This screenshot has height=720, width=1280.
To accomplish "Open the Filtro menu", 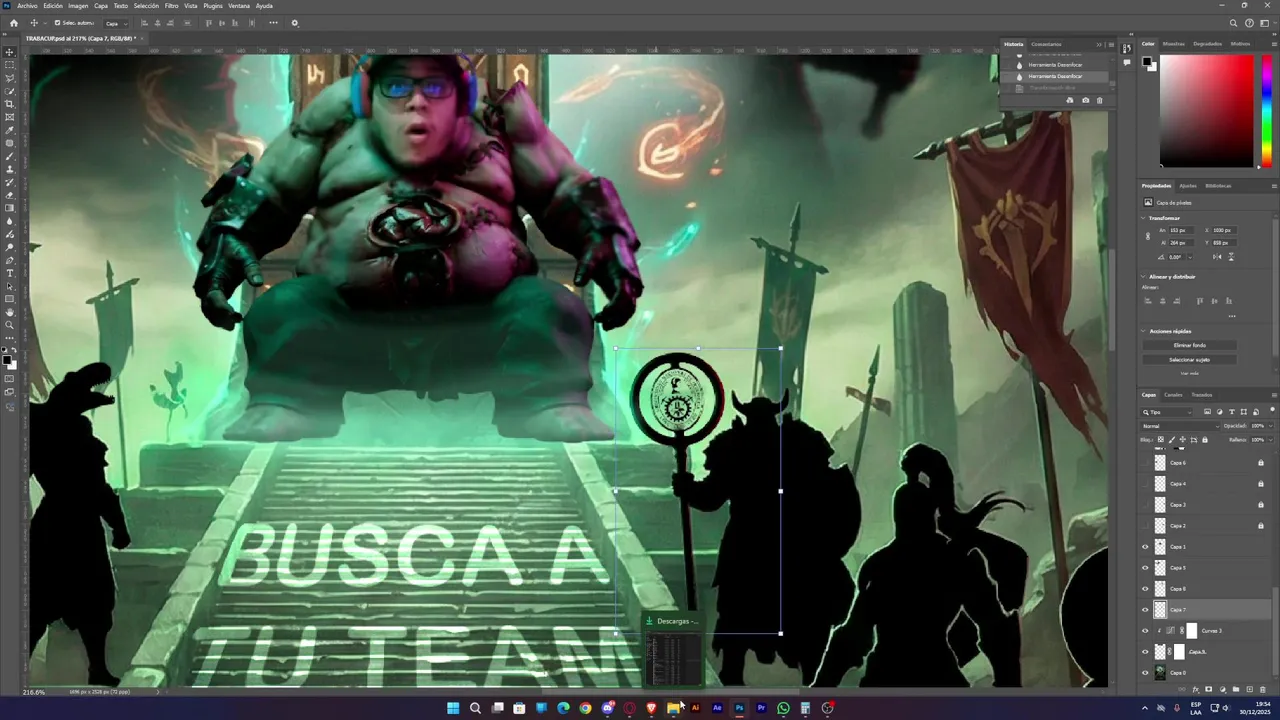I will (171, 6).
